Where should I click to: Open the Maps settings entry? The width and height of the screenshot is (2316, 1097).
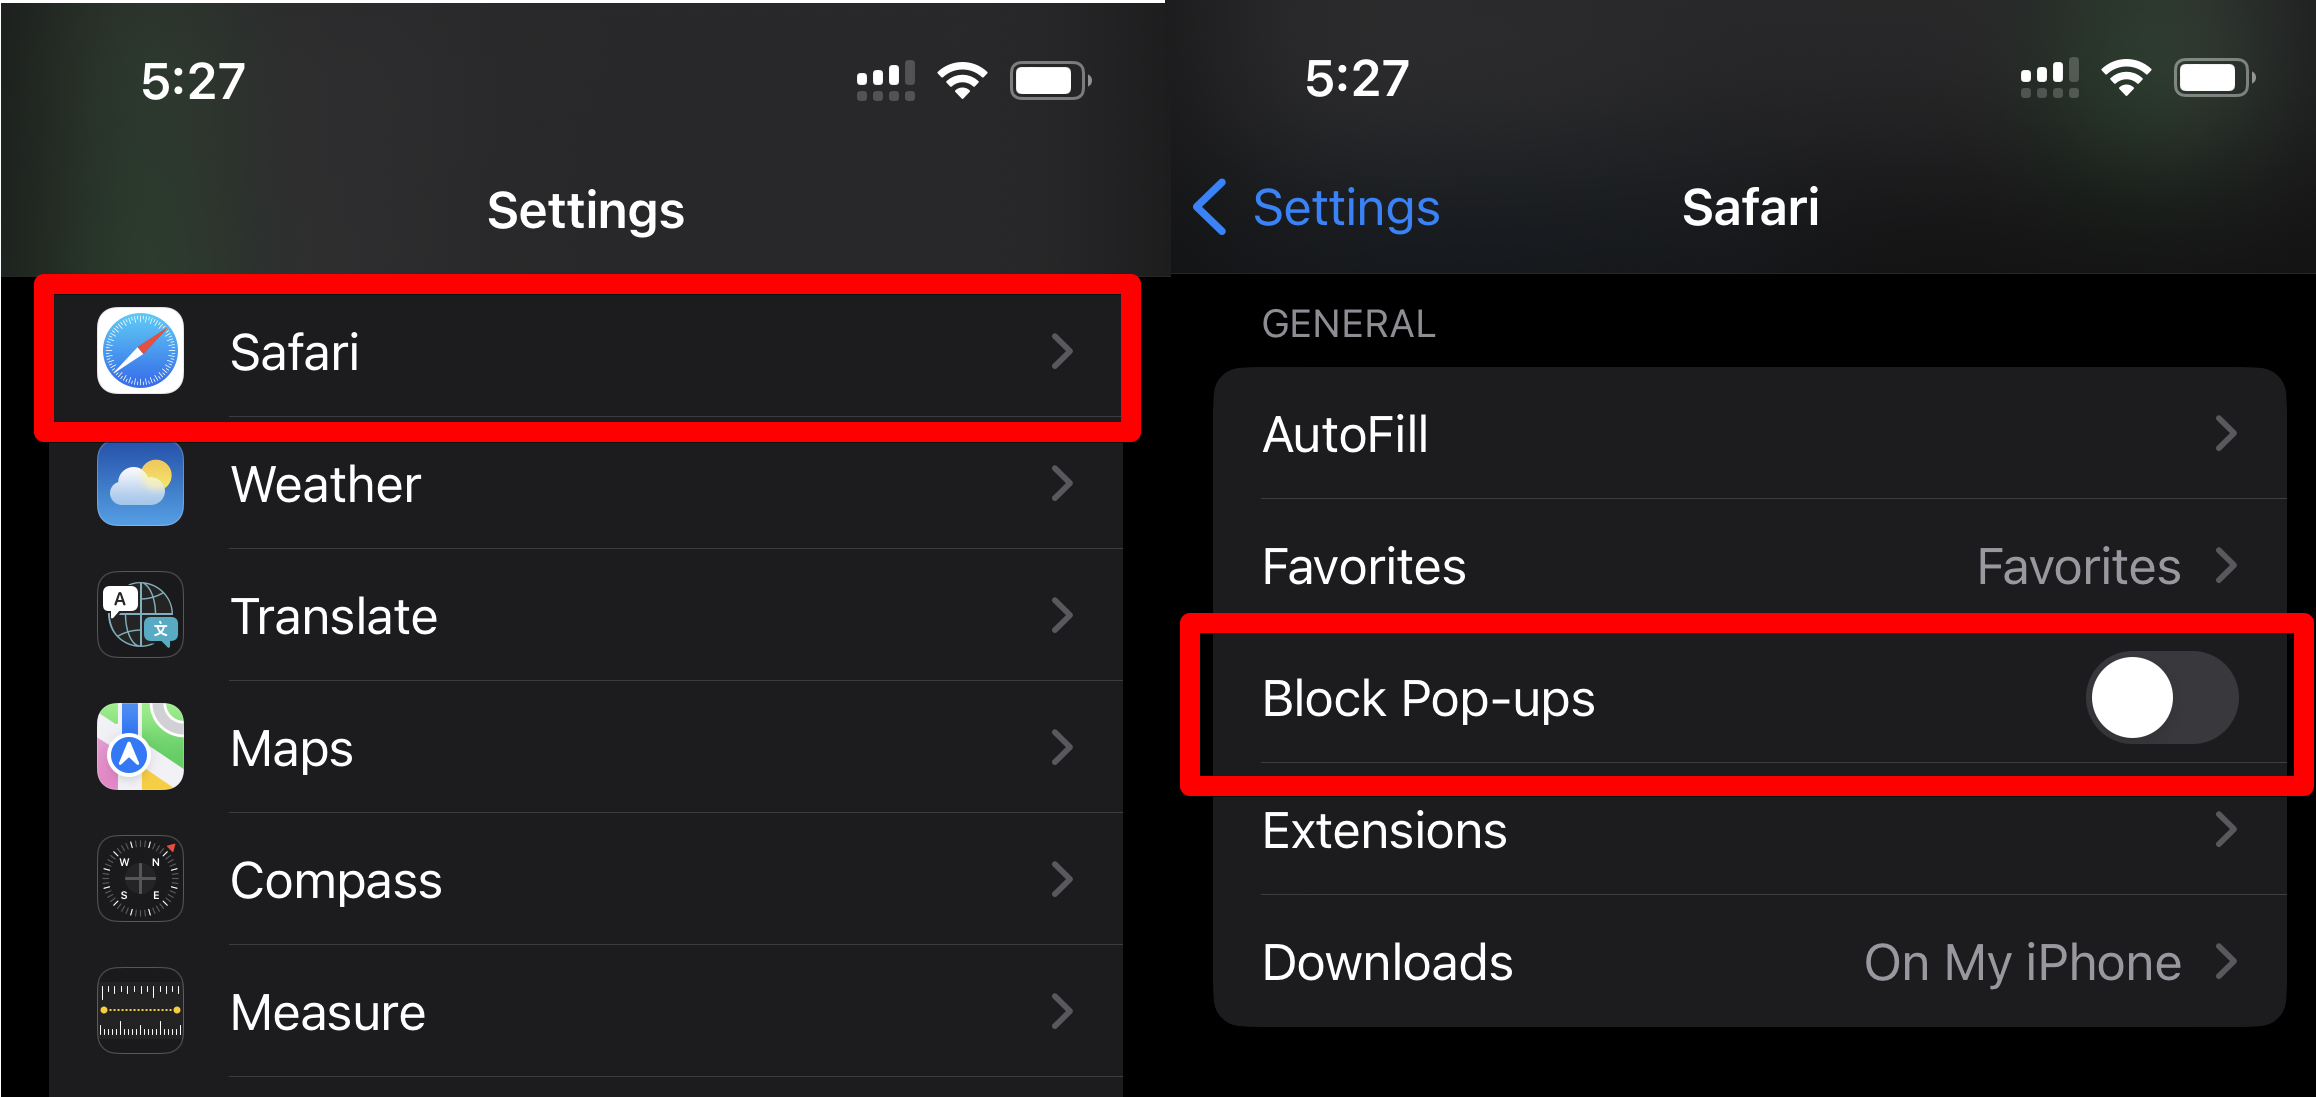click(586, 748)
